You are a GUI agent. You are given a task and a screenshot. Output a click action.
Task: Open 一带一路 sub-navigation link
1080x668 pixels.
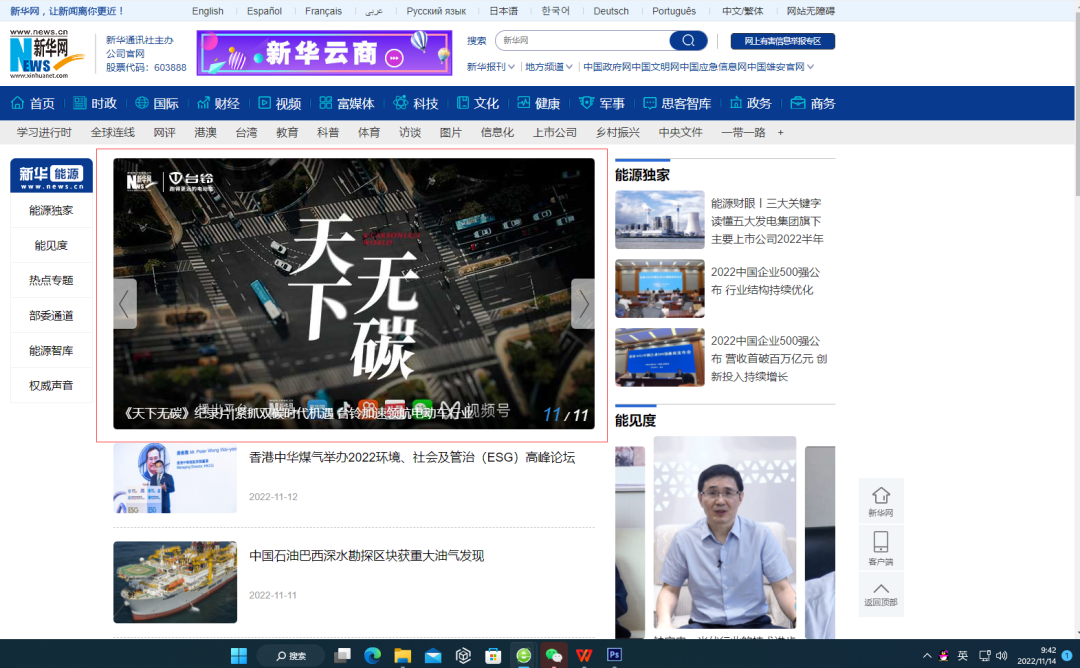click(743, 132)
